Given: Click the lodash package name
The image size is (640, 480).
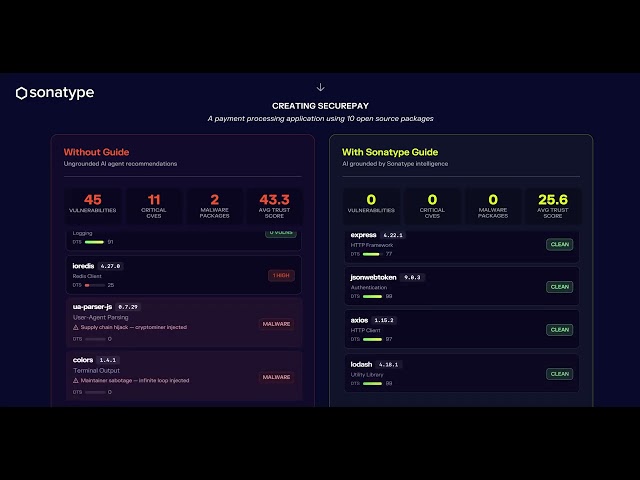Looking at the screenshot, I should tap(361, 364).
